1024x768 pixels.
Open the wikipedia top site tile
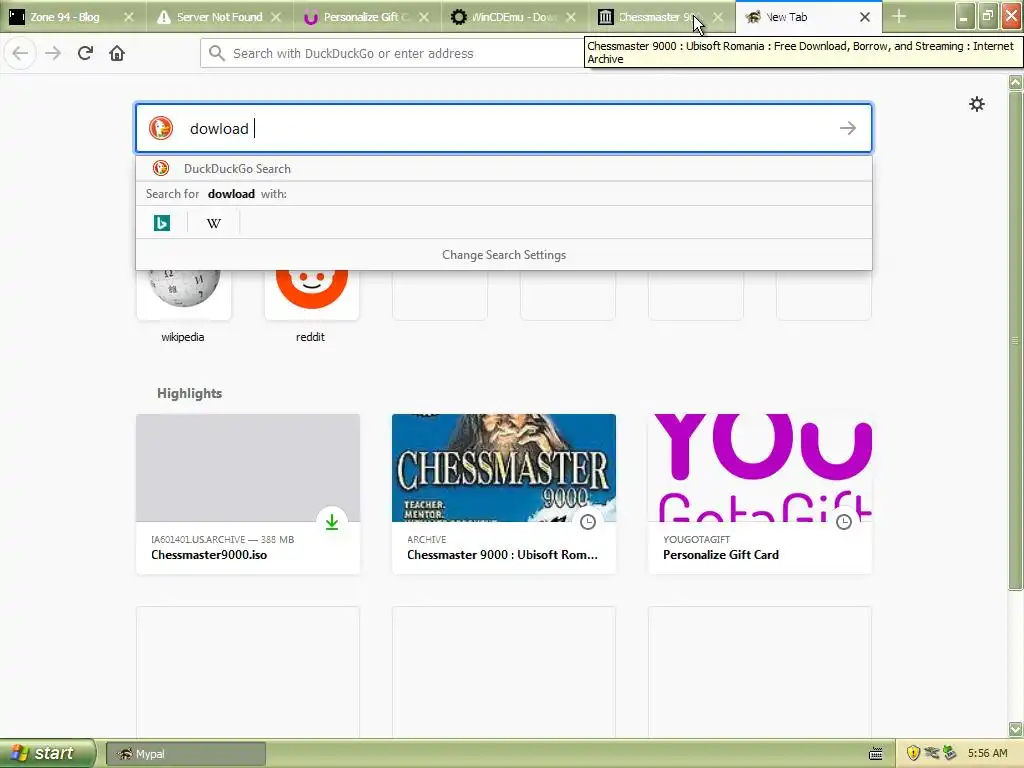tap(184, 294)
